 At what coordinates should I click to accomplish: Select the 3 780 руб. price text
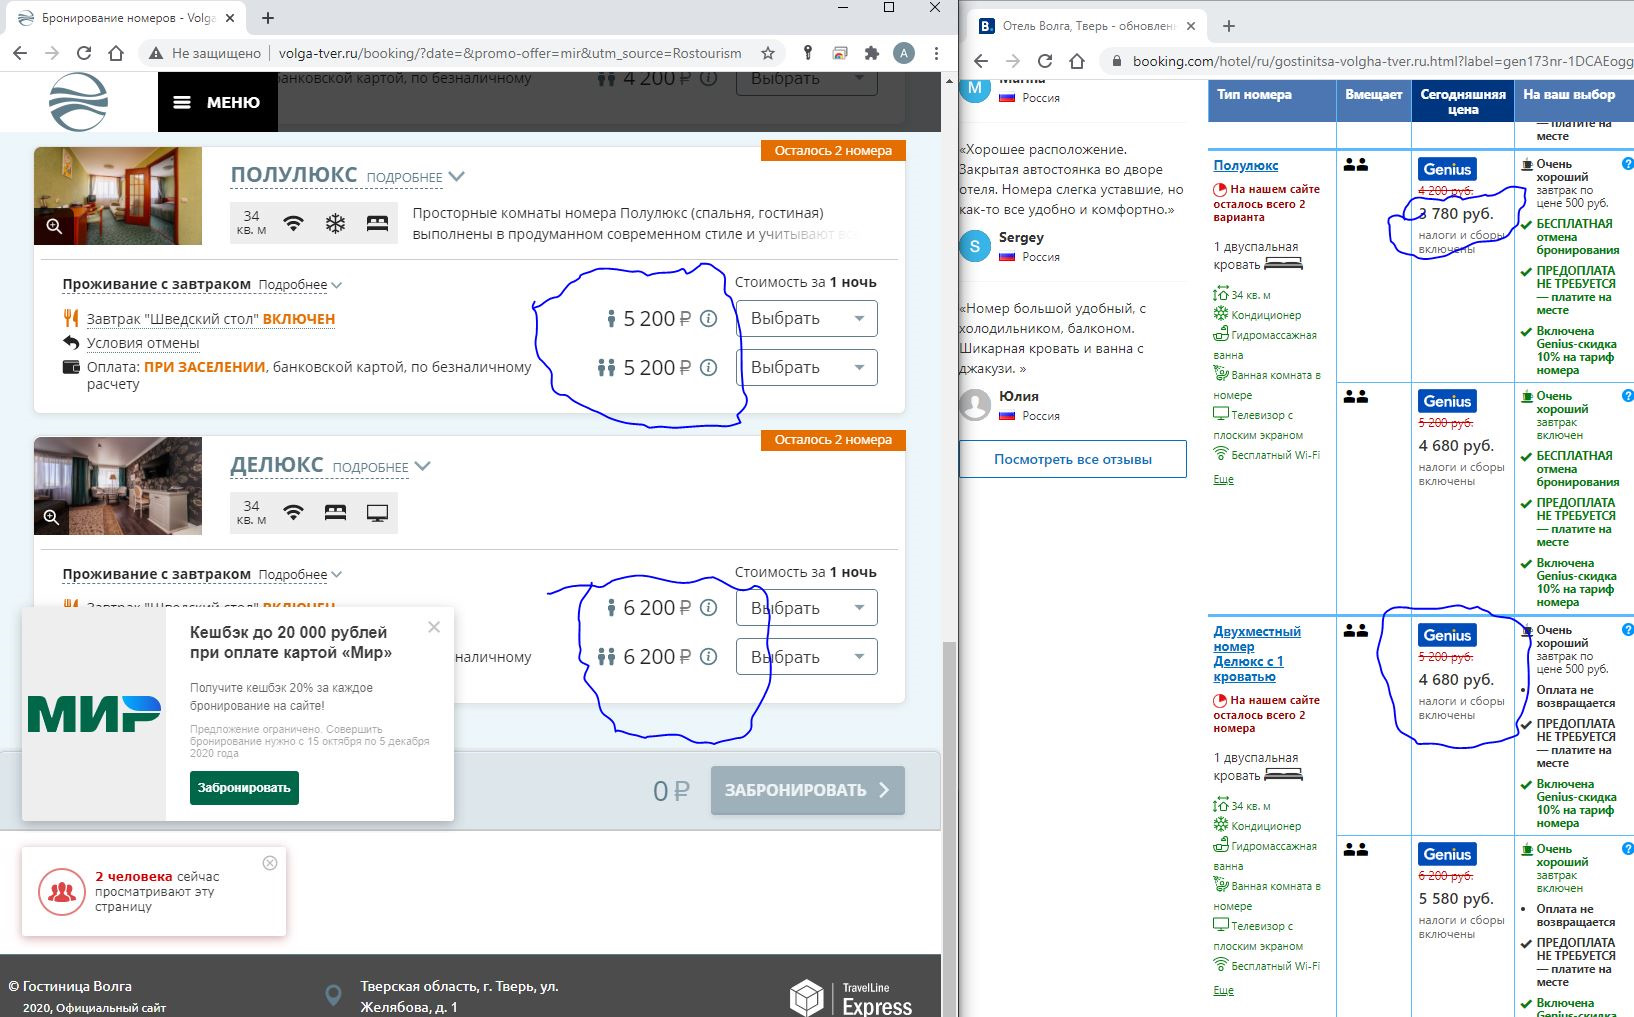click(1456, 214)
